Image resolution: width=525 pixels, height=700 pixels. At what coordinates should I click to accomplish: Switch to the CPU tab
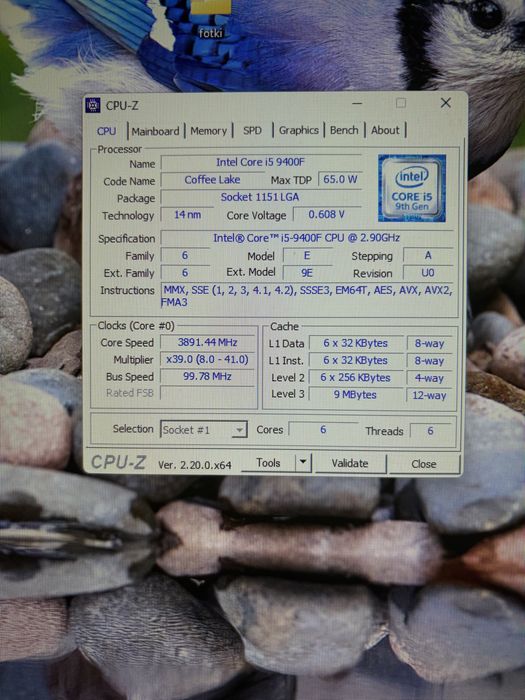pyautogui.click(x=106, y=131)
